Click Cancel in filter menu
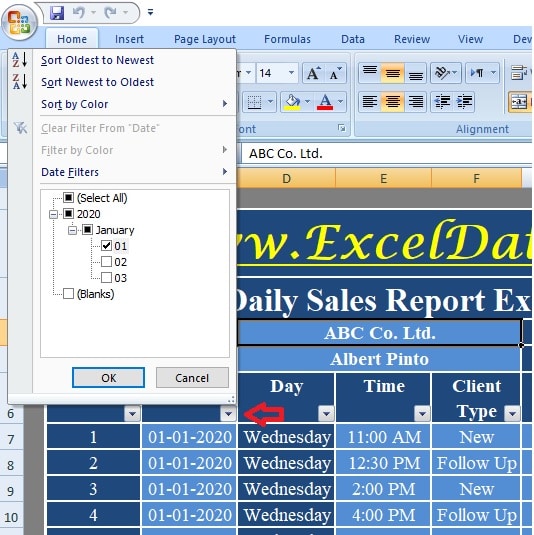Screen dimensions: 534x535 click(x=192, y=378)
